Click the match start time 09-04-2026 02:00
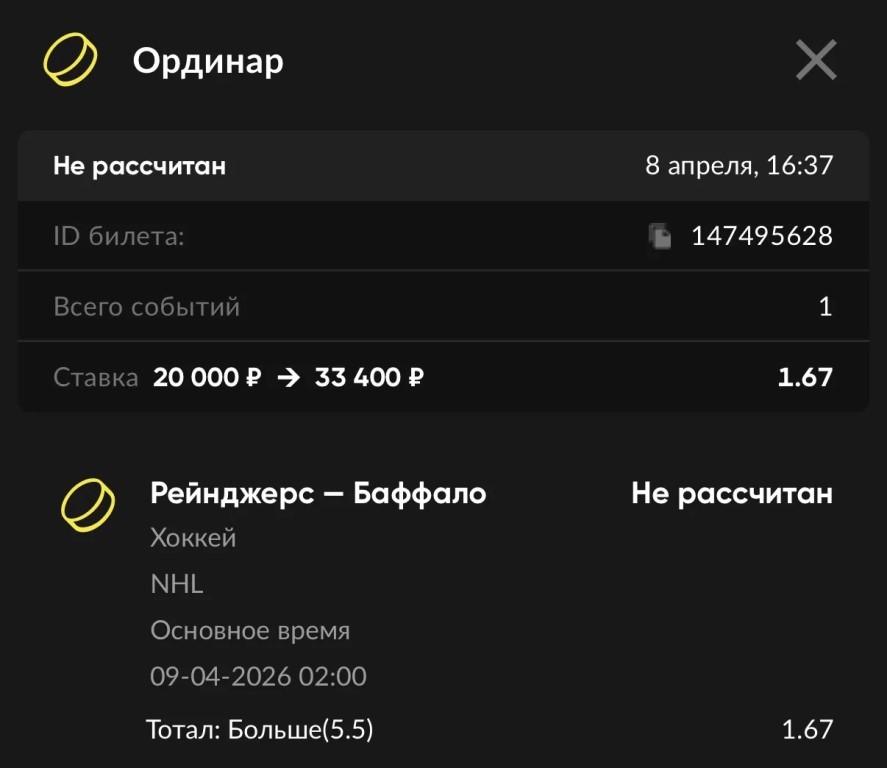 coord(258,677)
